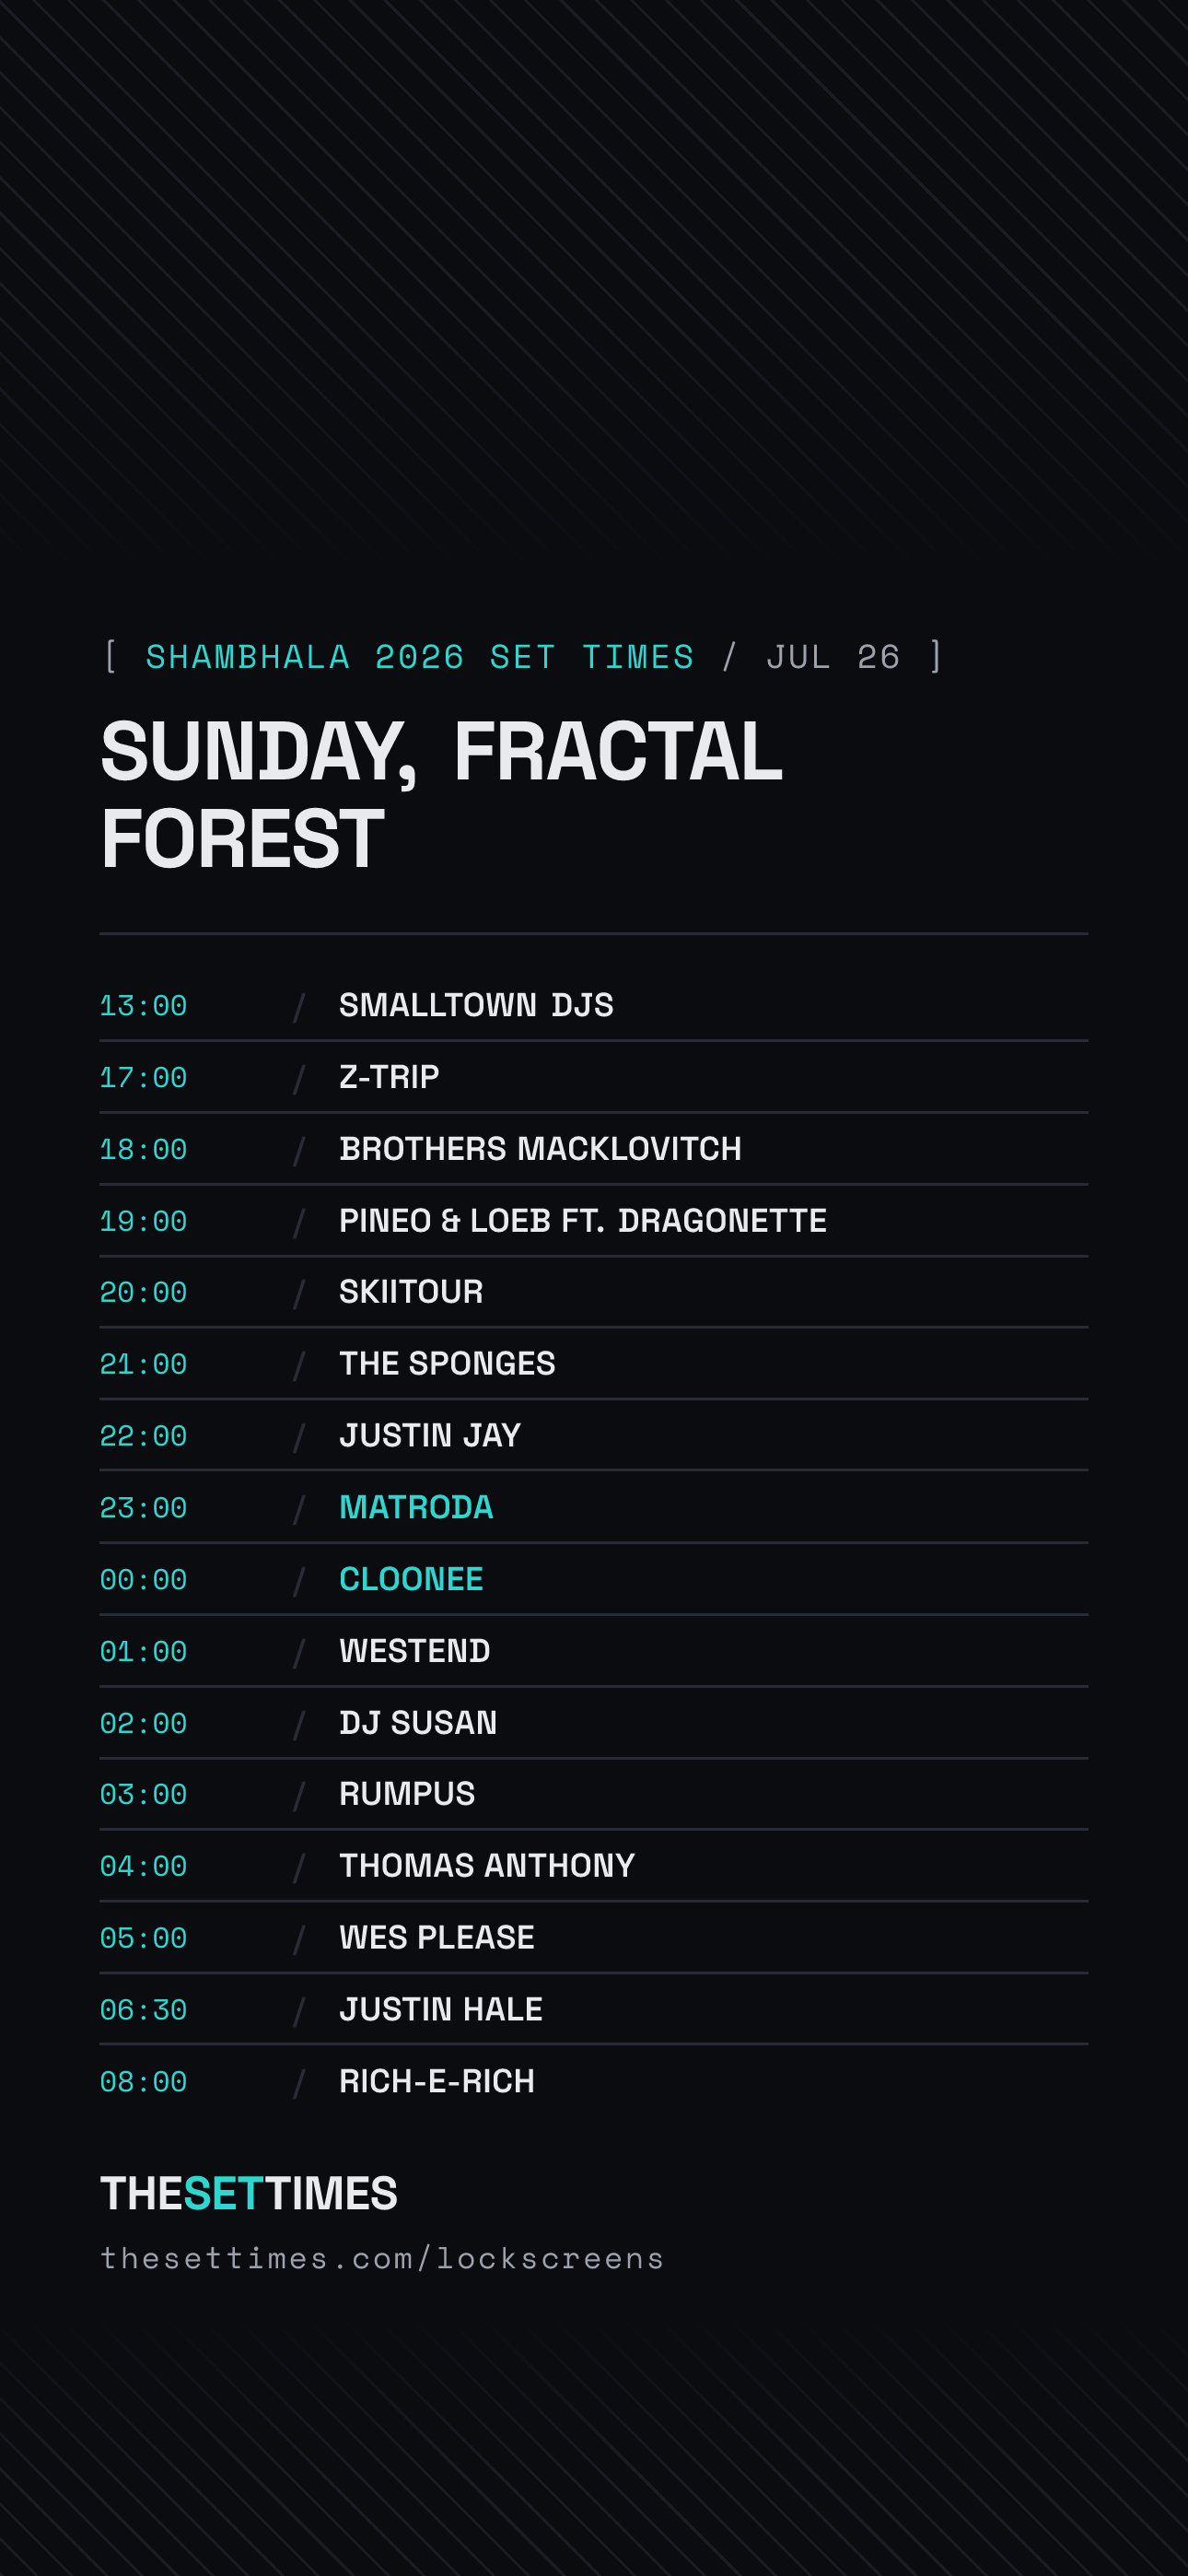Select the highlighted CLOONEE set
Image resolution: width=1188 pixels, height=2576 pixels.
pyautogui.click(x=594, y=1579)
